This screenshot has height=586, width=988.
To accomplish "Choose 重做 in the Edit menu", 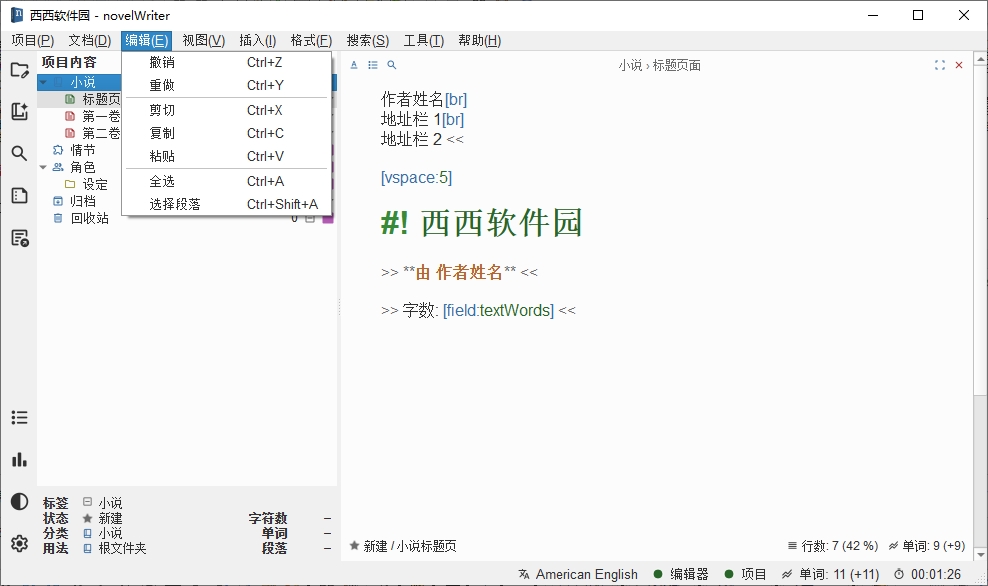I will 227,85.
